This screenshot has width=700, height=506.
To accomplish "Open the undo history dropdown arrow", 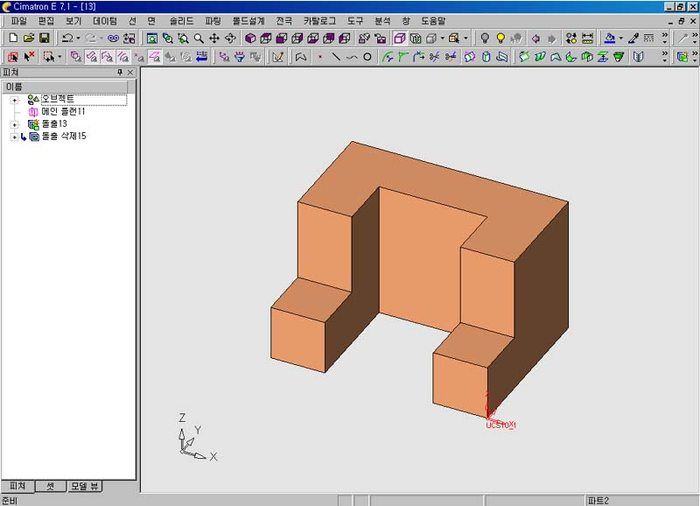I will [x=78, y=38].
